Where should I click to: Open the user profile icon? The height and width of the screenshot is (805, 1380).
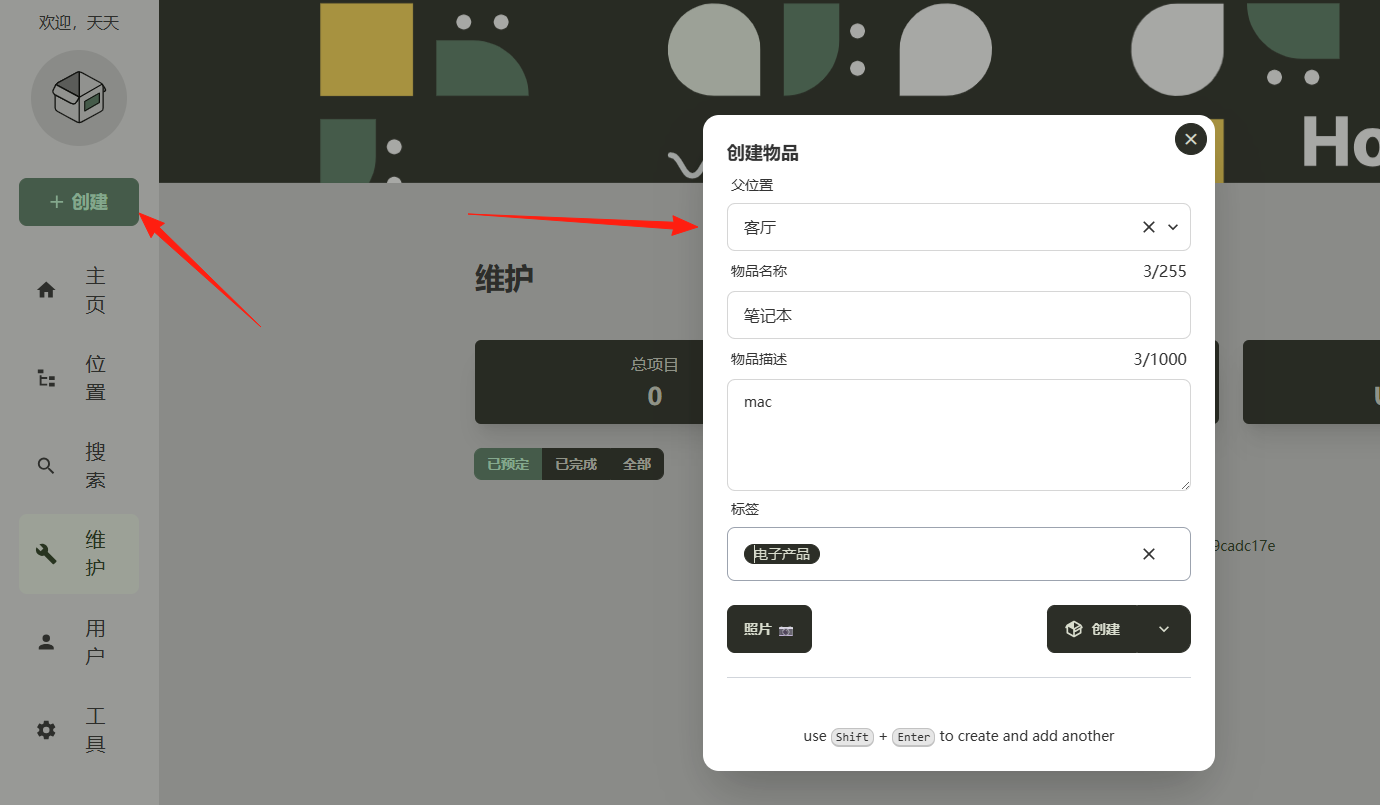[46, 642]
